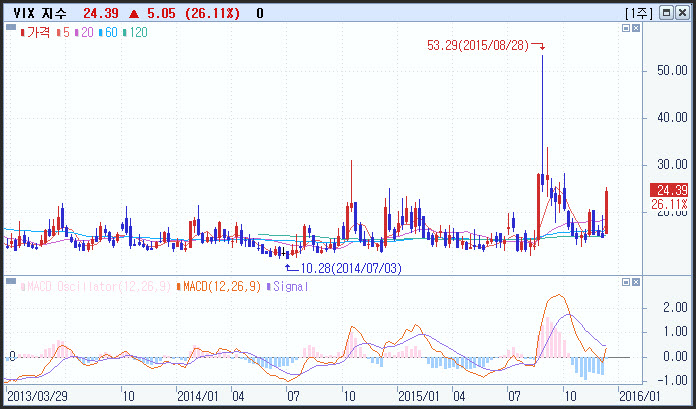Toggle the Signal line legend

click(287, 286)
